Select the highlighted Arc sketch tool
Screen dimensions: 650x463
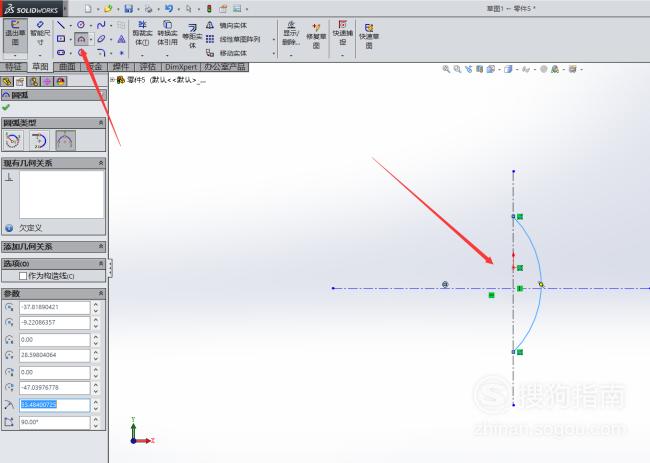pyautogui.click(x=81, y=39)
